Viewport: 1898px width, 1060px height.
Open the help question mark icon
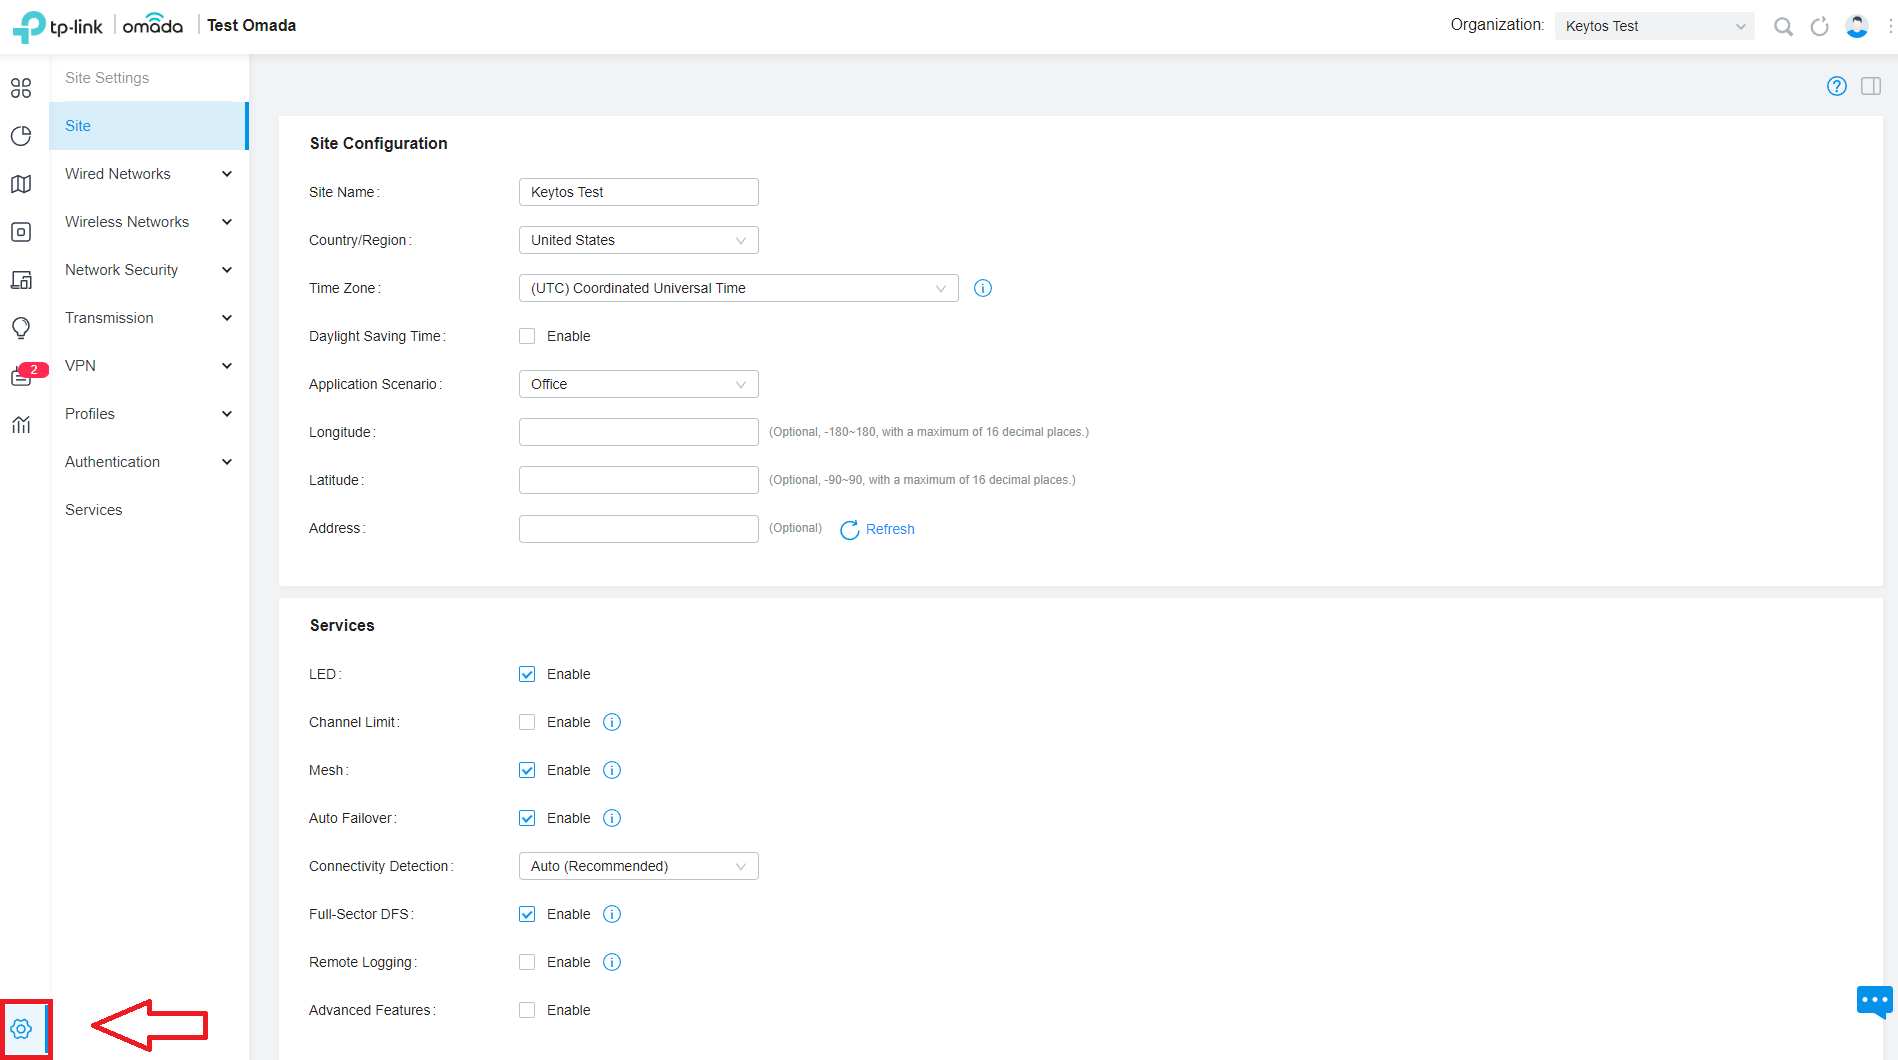point(1837,86)
